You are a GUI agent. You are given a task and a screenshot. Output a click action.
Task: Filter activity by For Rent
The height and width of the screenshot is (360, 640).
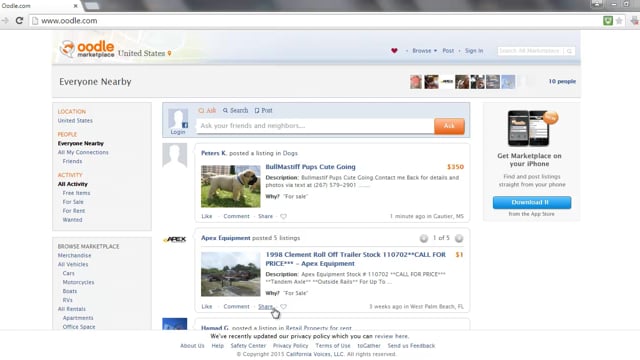(x=74, y=211)
